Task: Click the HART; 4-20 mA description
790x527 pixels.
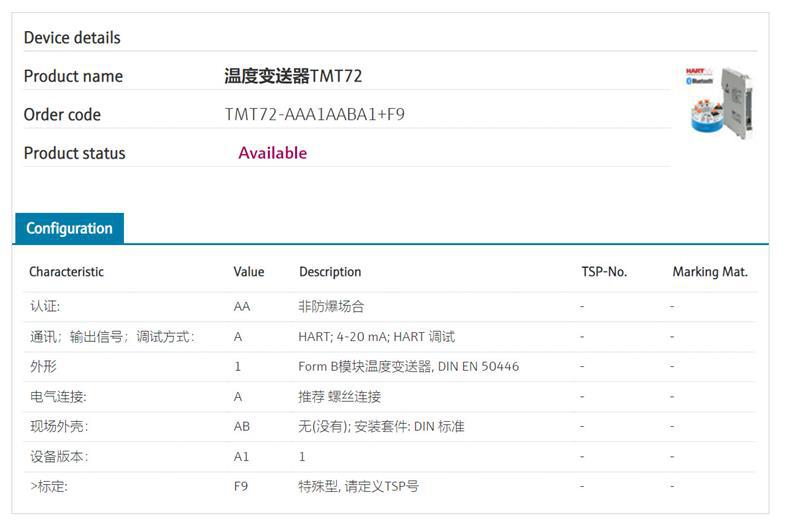Action: [x=376, y=337]
